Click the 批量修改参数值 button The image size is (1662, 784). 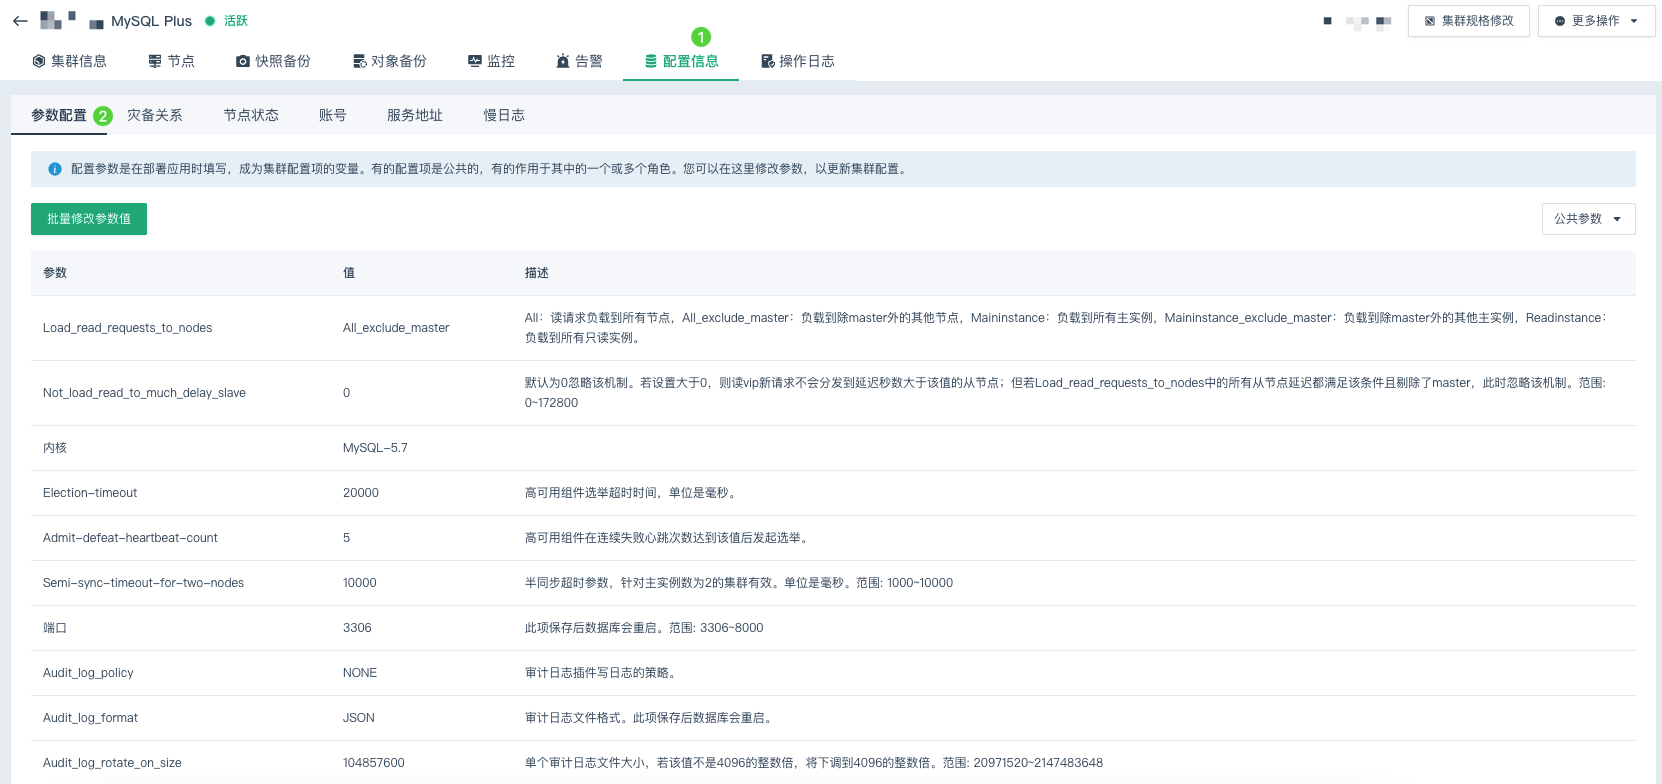[89, 219]
